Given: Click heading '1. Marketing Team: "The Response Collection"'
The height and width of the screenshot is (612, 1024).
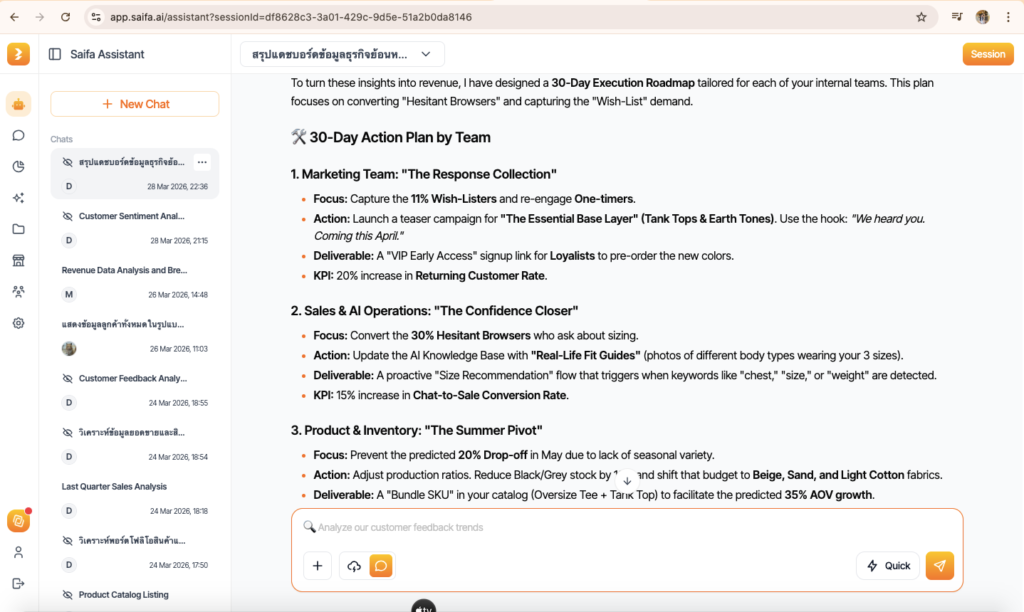Looking at the screenshot, I should pos(423,174).
